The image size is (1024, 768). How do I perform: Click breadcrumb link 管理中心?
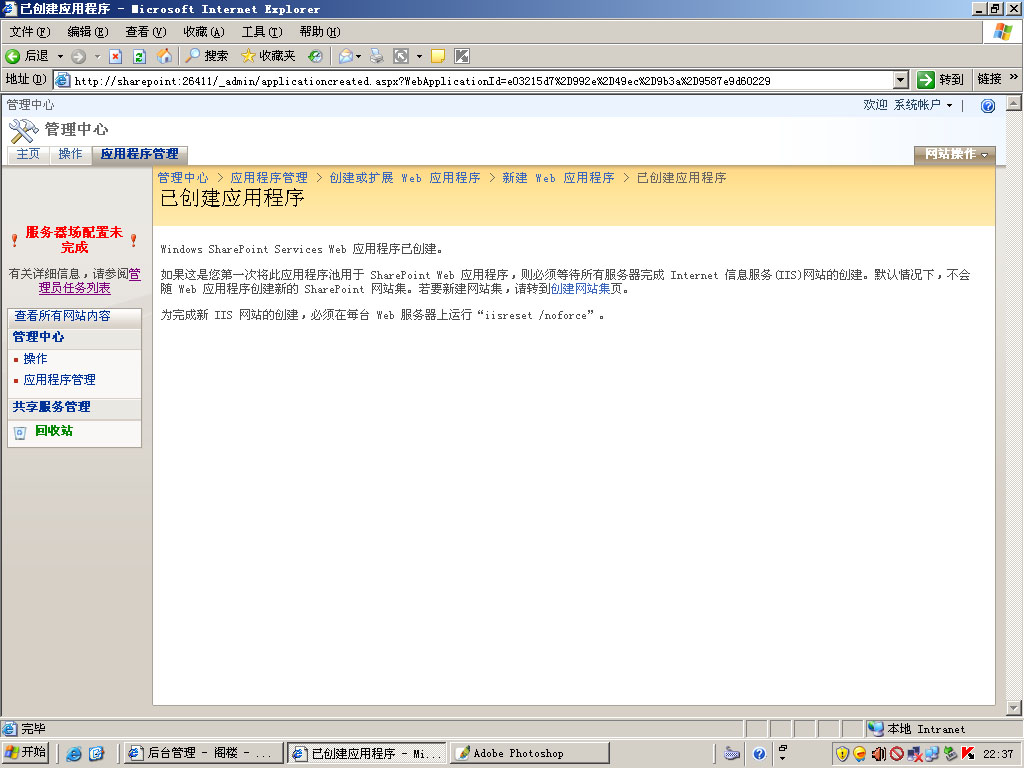(x=183, y=178)
